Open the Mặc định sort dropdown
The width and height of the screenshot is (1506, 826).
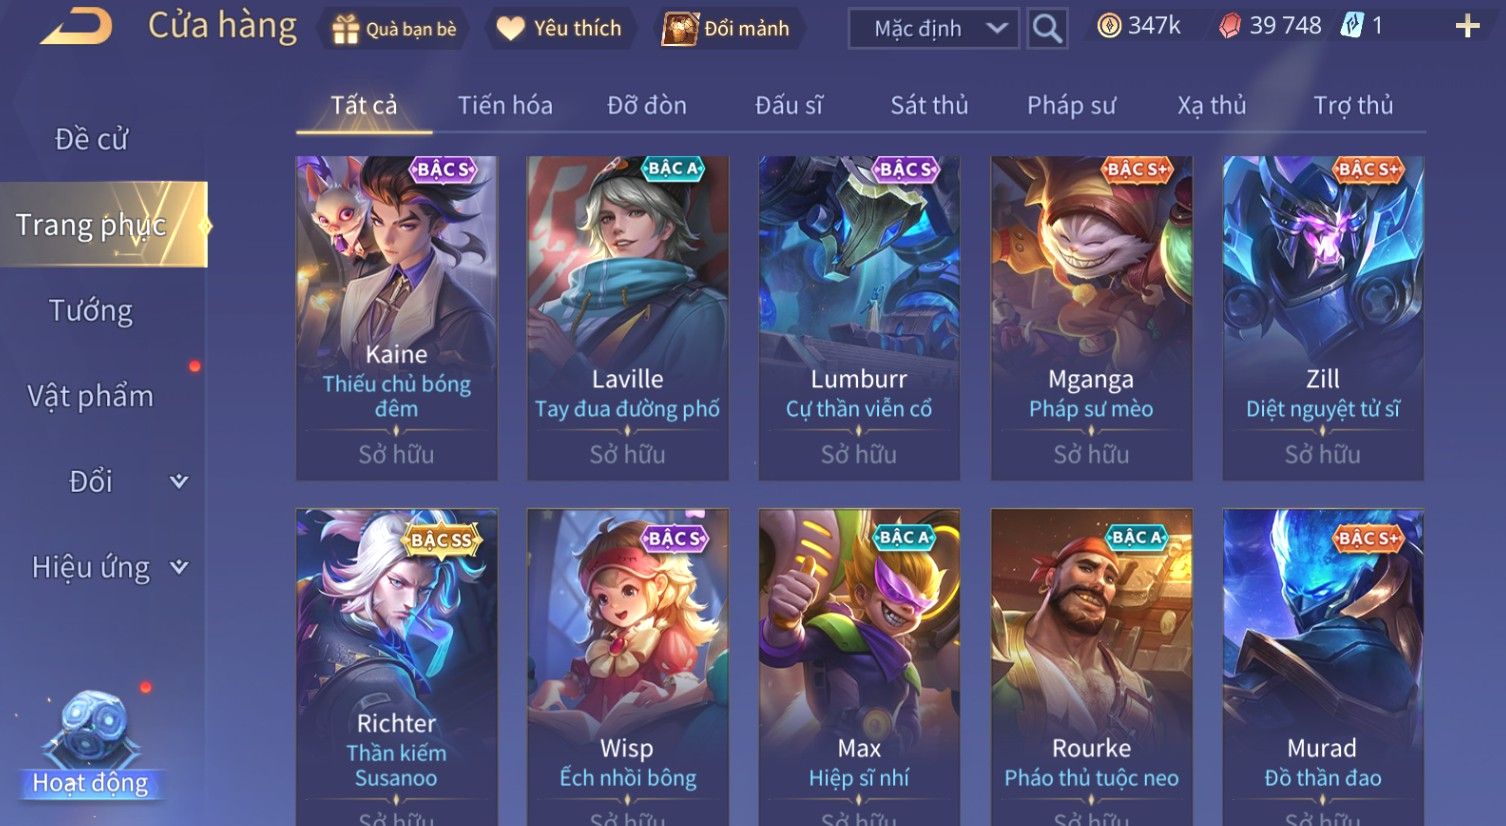(933, 29)
